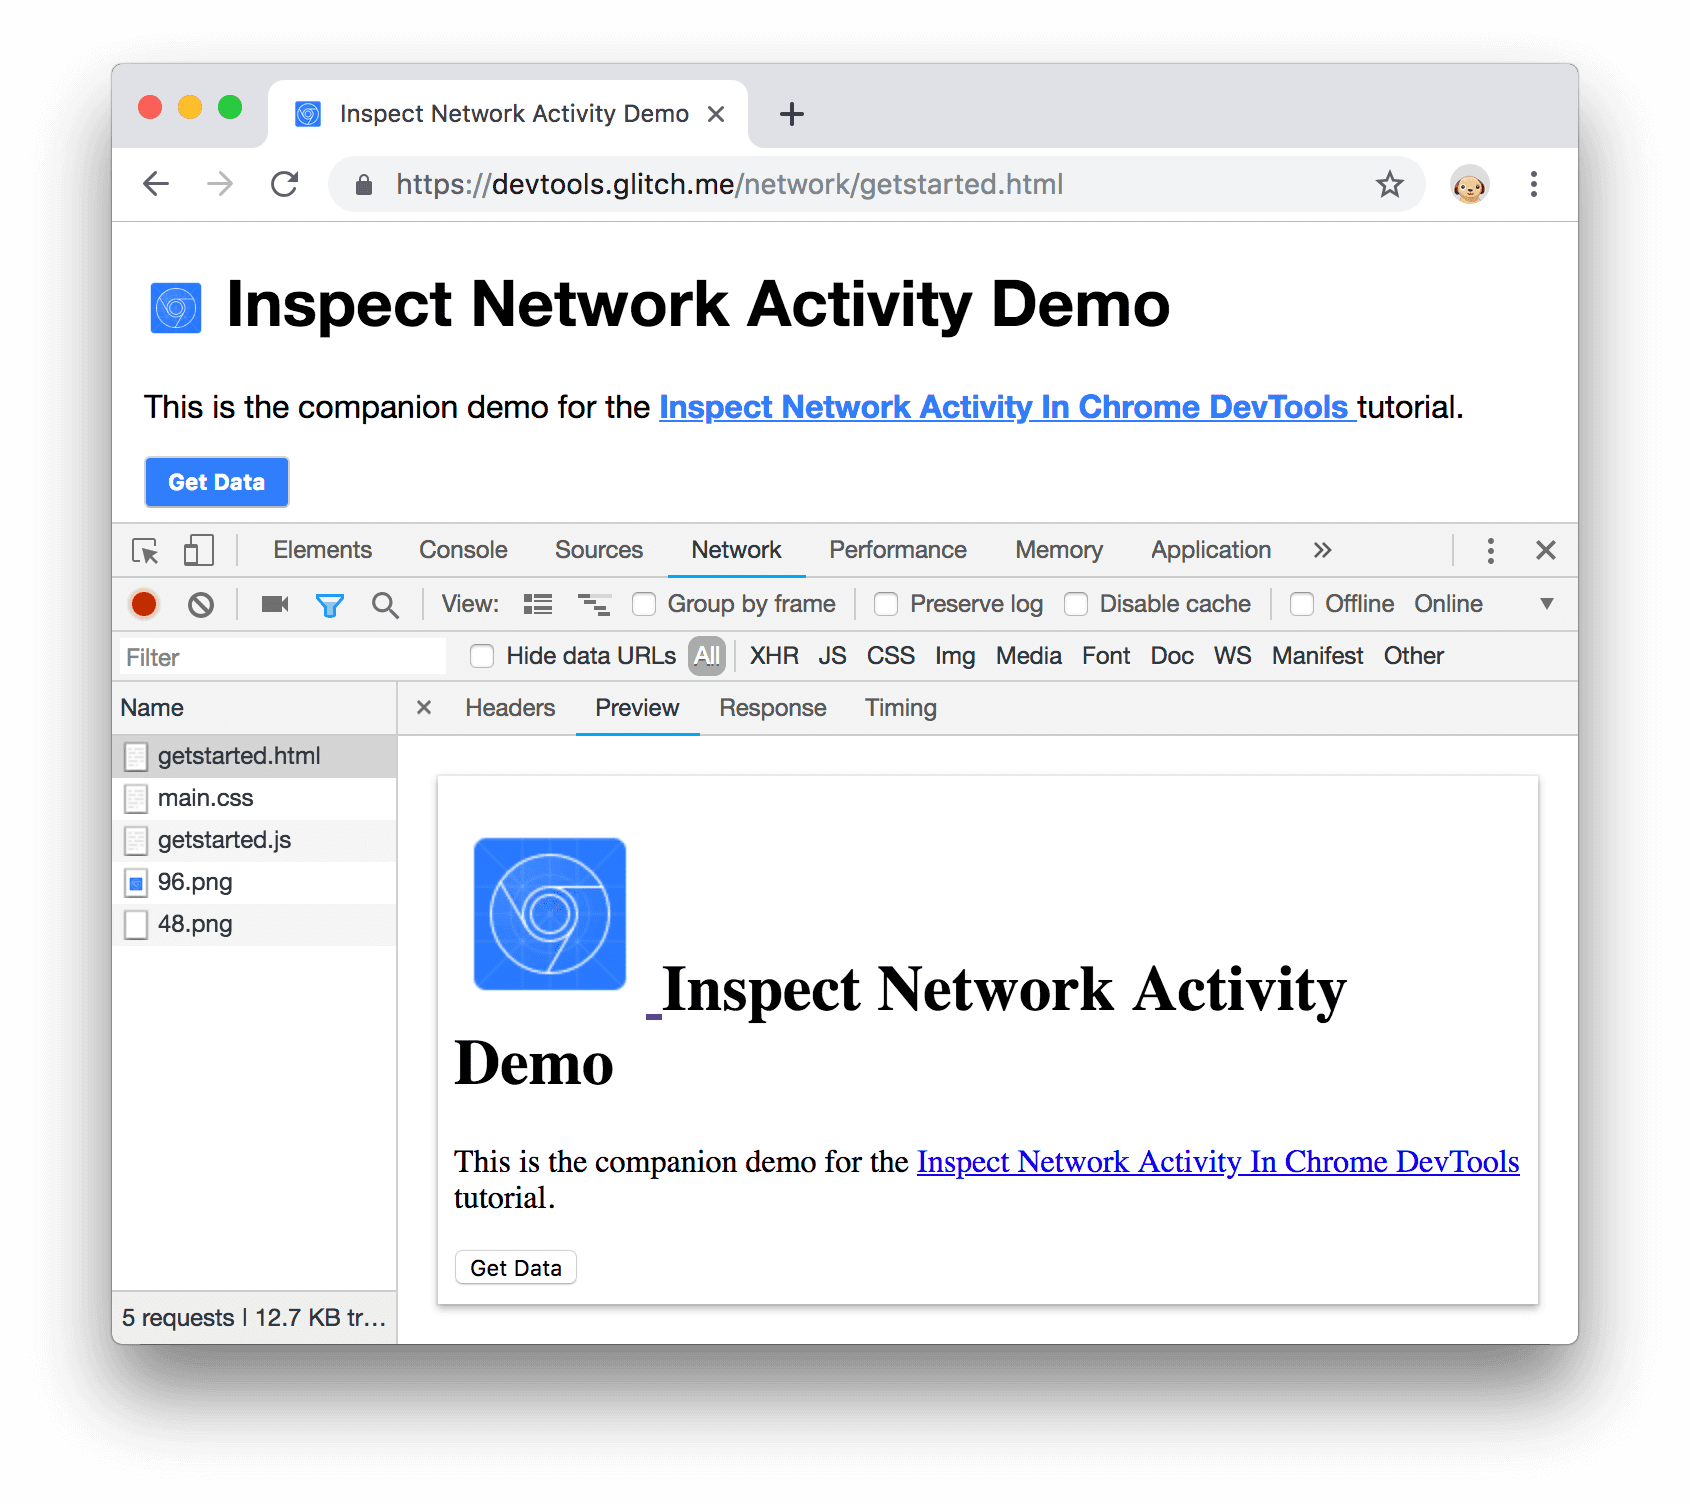Open a new browser tab
This screenshot has height=1504, width=1690.
(x=792, y=114)
